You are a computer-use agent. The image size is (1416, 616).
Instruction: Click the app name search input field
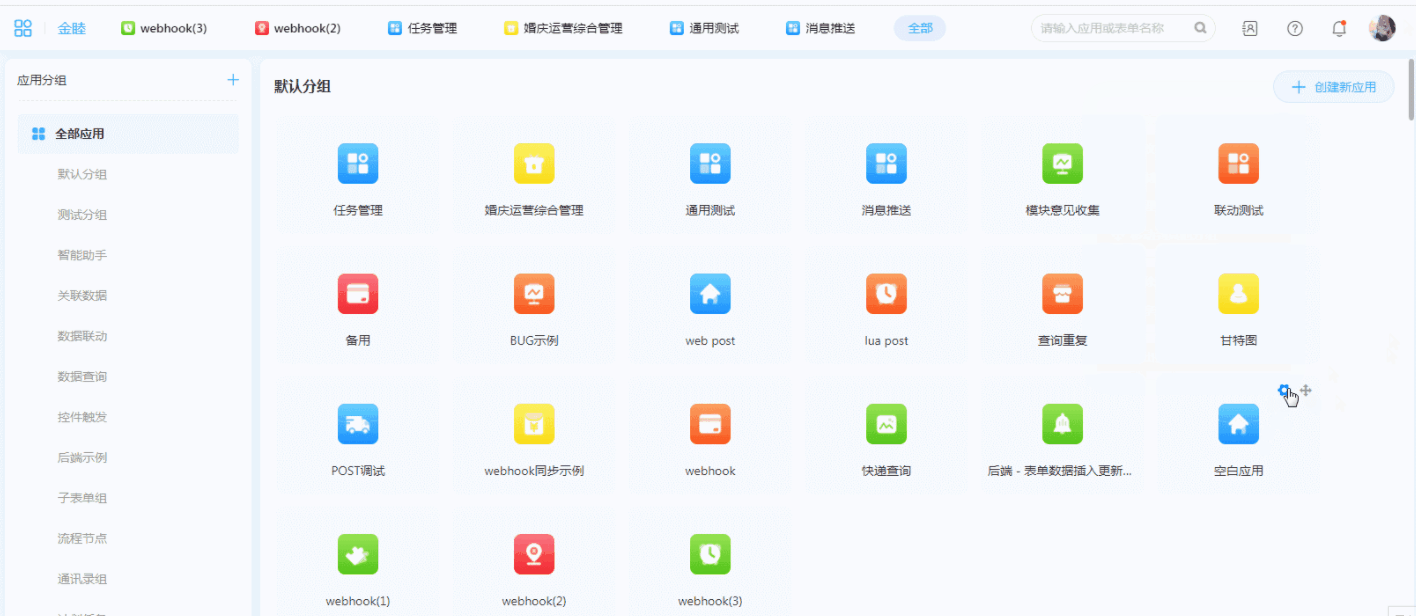tap(1113, 29)
